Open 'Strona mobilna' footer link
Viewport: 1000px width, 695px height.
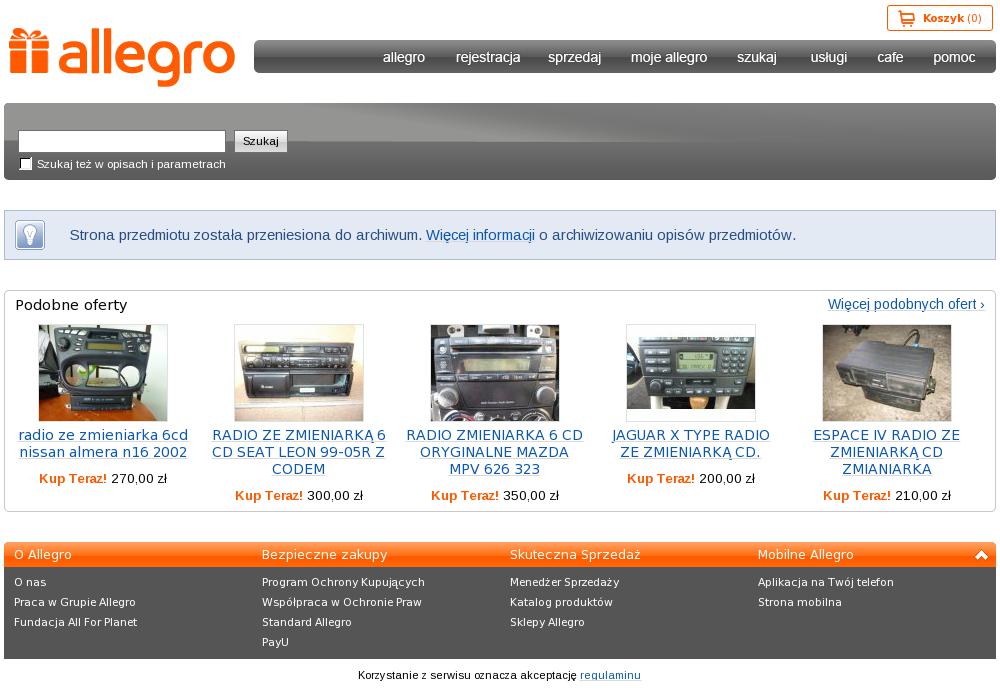coord(799,602)
